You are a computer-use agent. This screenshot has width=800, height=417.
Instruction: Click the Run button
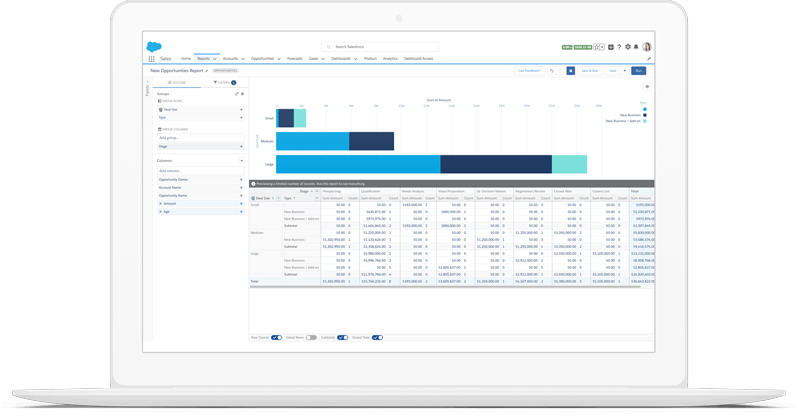click(638, 71)
